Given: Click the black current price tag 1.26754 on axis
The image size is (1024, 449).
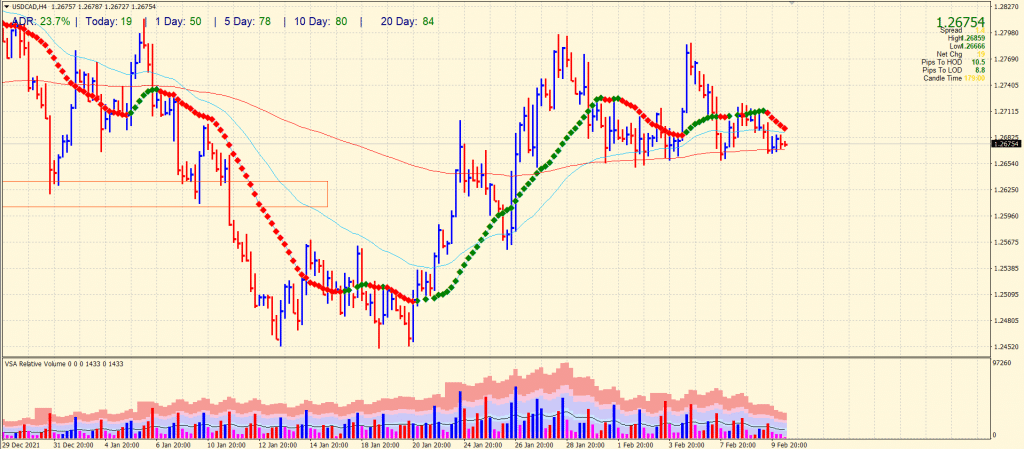Looking at the screenshot, I should point(1005,144).
